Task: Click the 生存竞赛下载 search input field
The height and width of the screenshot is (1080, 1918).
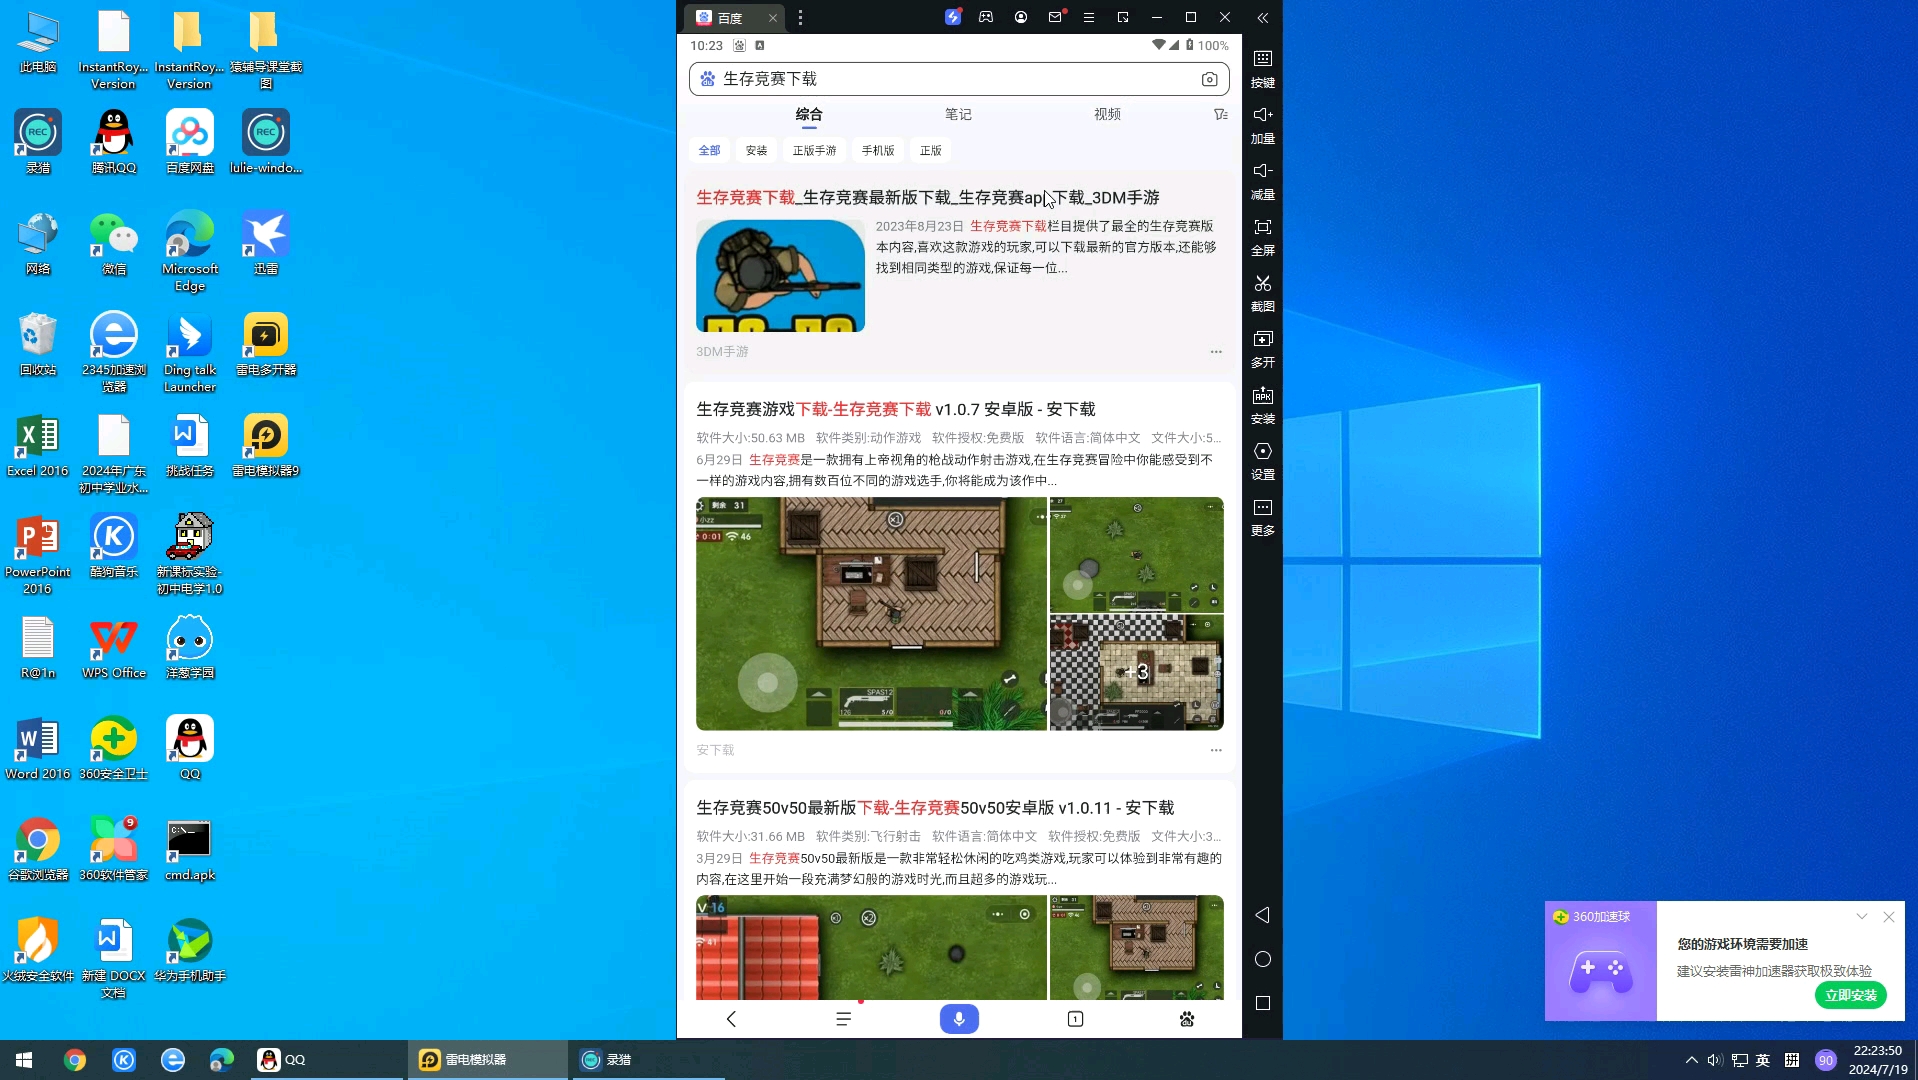Action: click(950, 79)
